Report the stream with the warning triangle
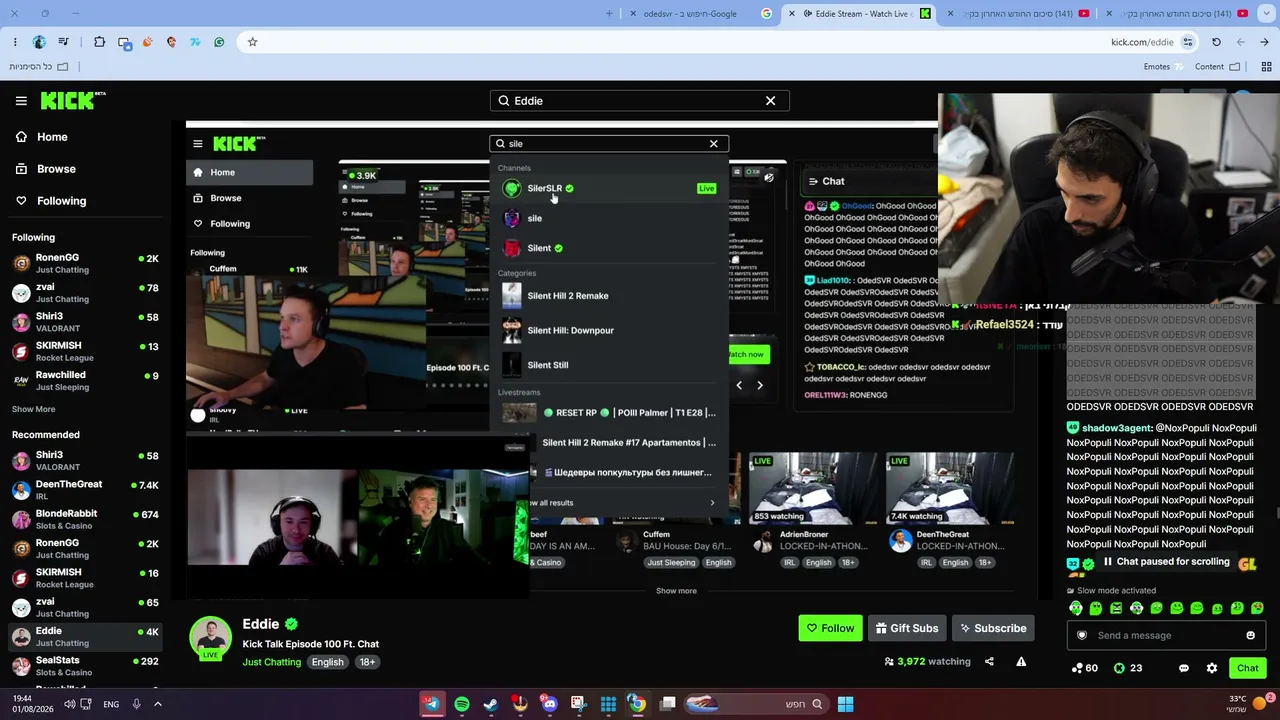The width and height of the screenshot is (1280, 720). tap(1021, 661)
